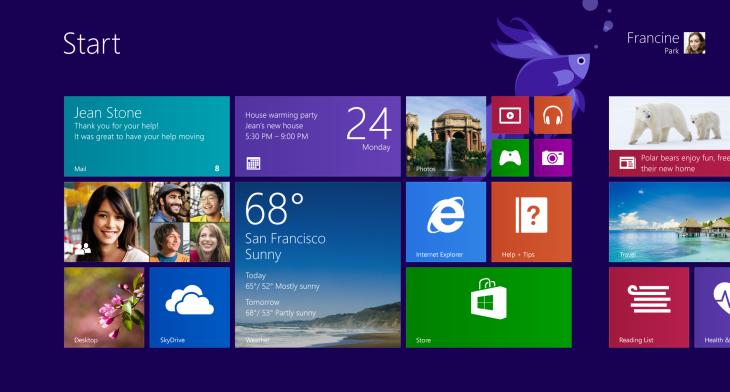Screen dimensions: 730x392
Task: Click the calendar icon in Calendar tile
Action: click(x=253, y=163)
